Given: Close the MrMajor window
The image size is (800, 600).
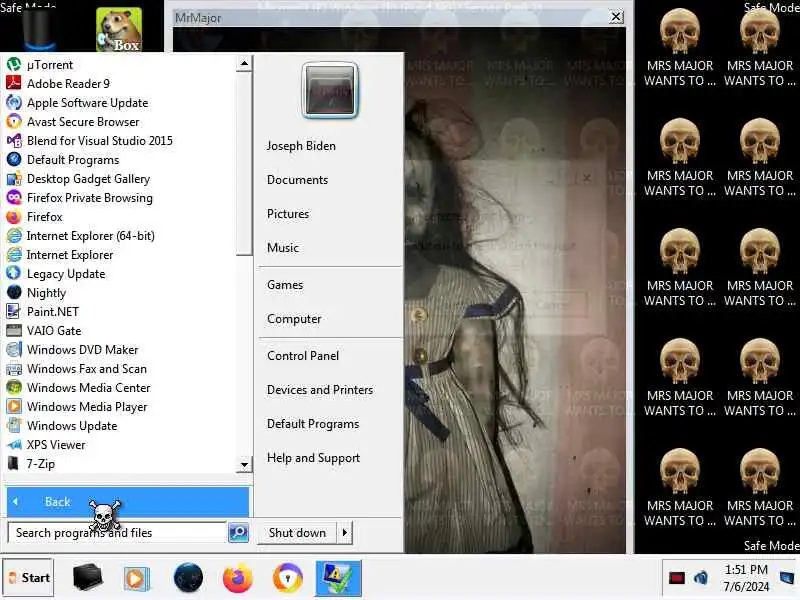Looking at the screenshot, I should (x=616, y=17).
